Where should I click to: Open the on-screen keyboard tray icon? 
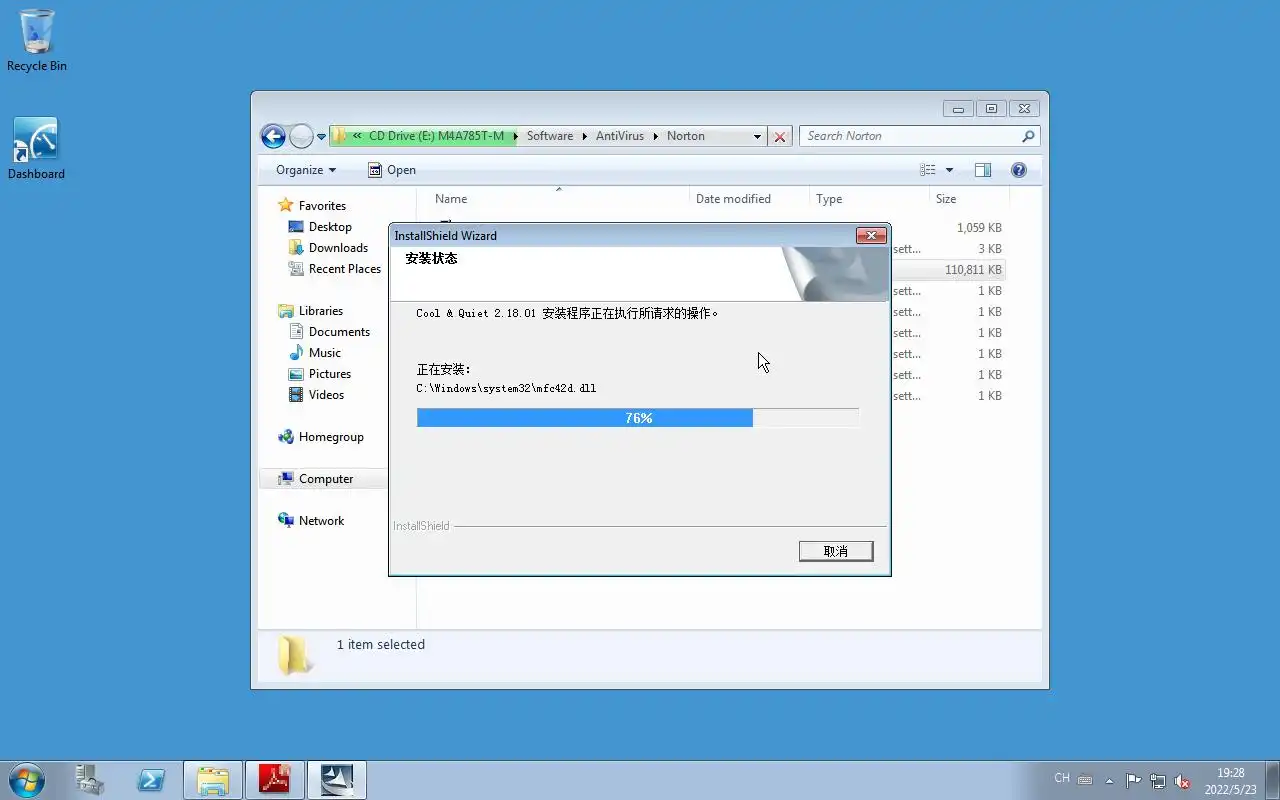1085,780
